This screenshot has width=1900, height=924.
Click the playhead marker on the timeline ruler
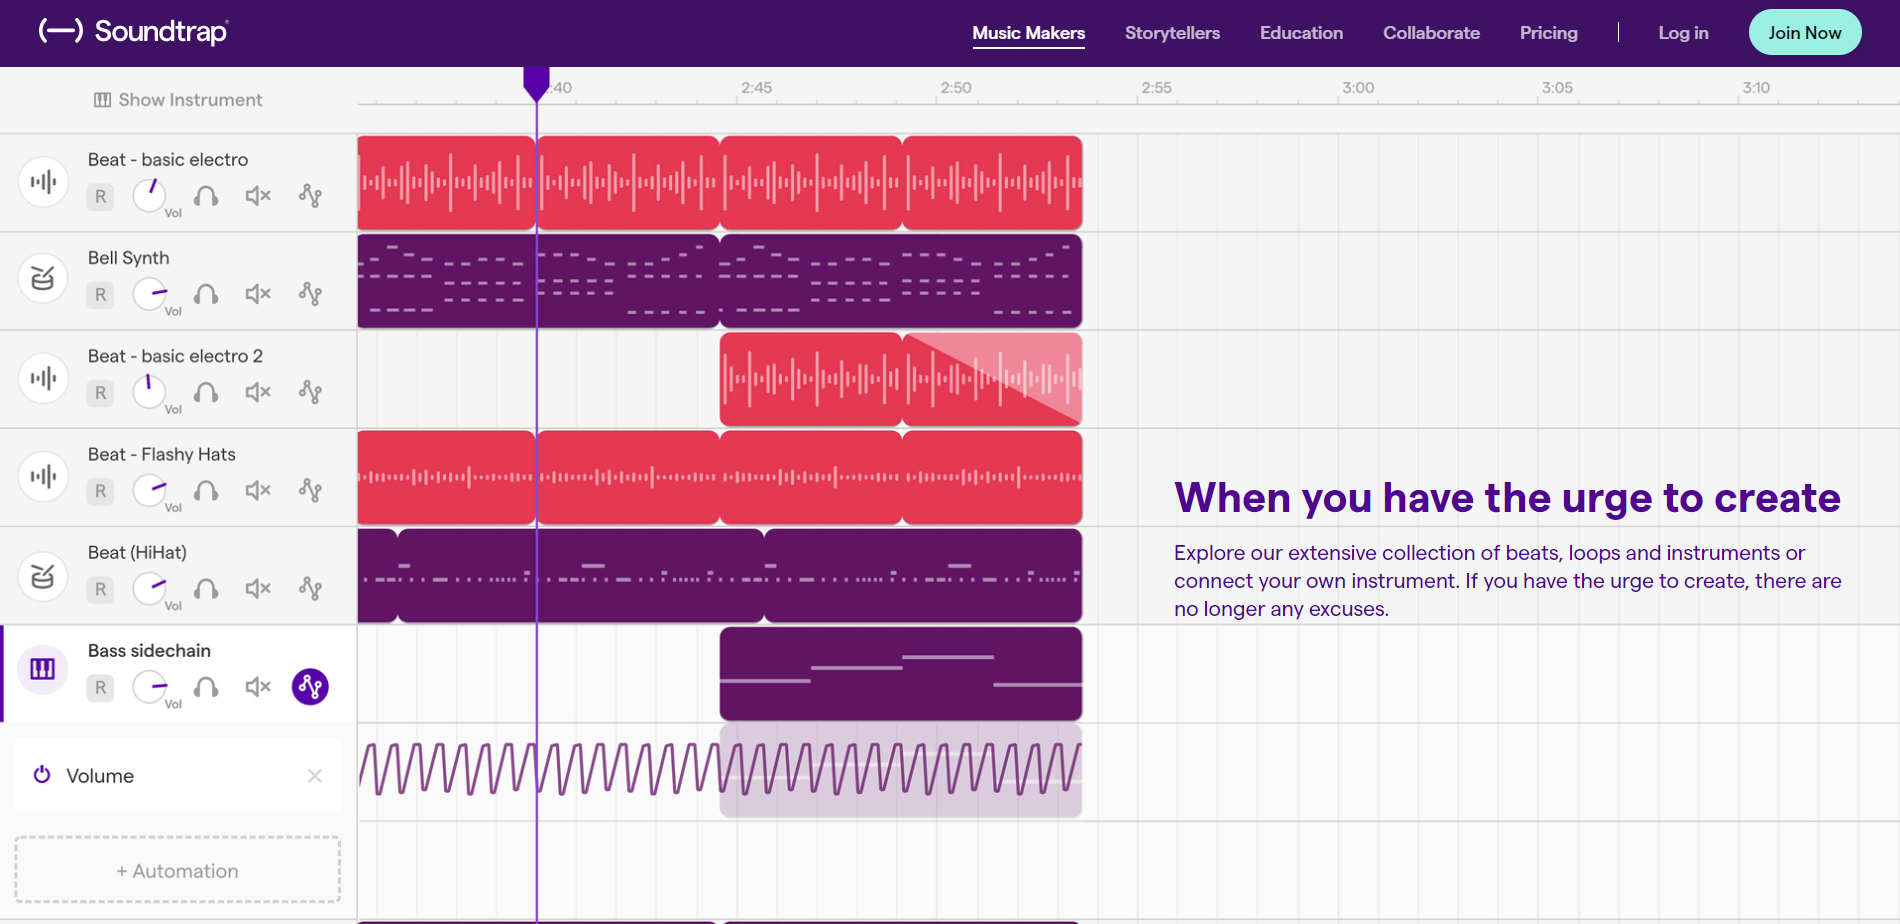(537, 85)
